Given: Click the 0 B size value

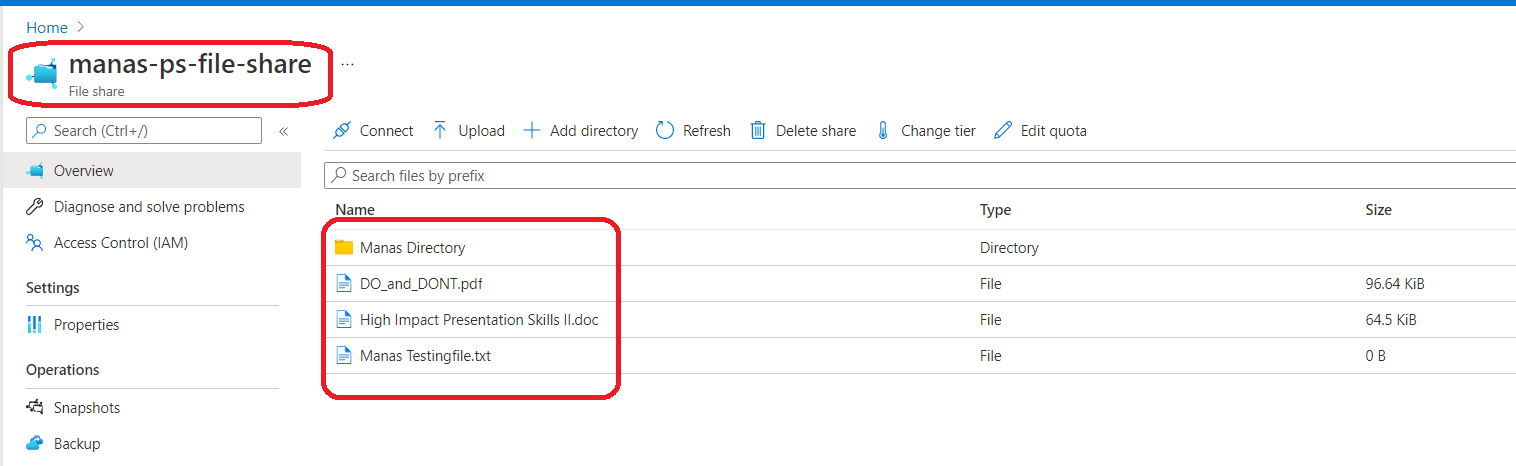Looking at the screenshot, I should pyautogui.click(x=1375, y=356).
